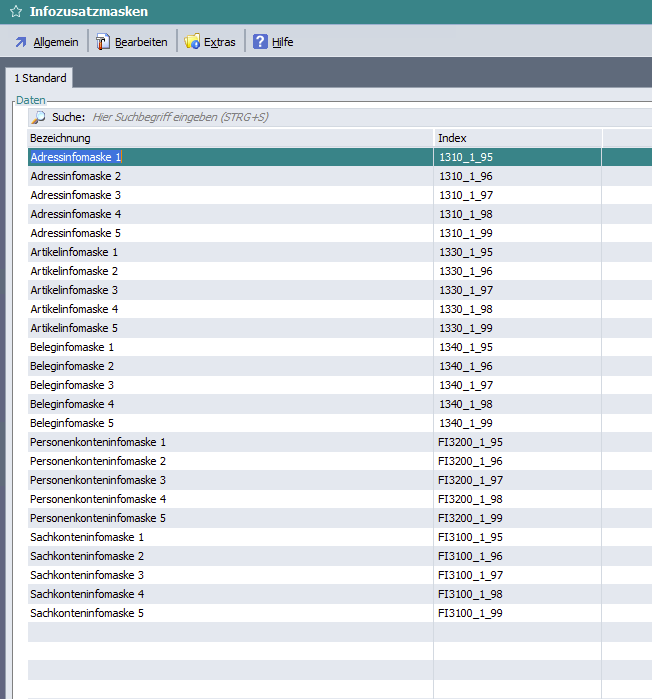Sort by the Index column header
652x699 pixels.
click(x=517, y=137)
